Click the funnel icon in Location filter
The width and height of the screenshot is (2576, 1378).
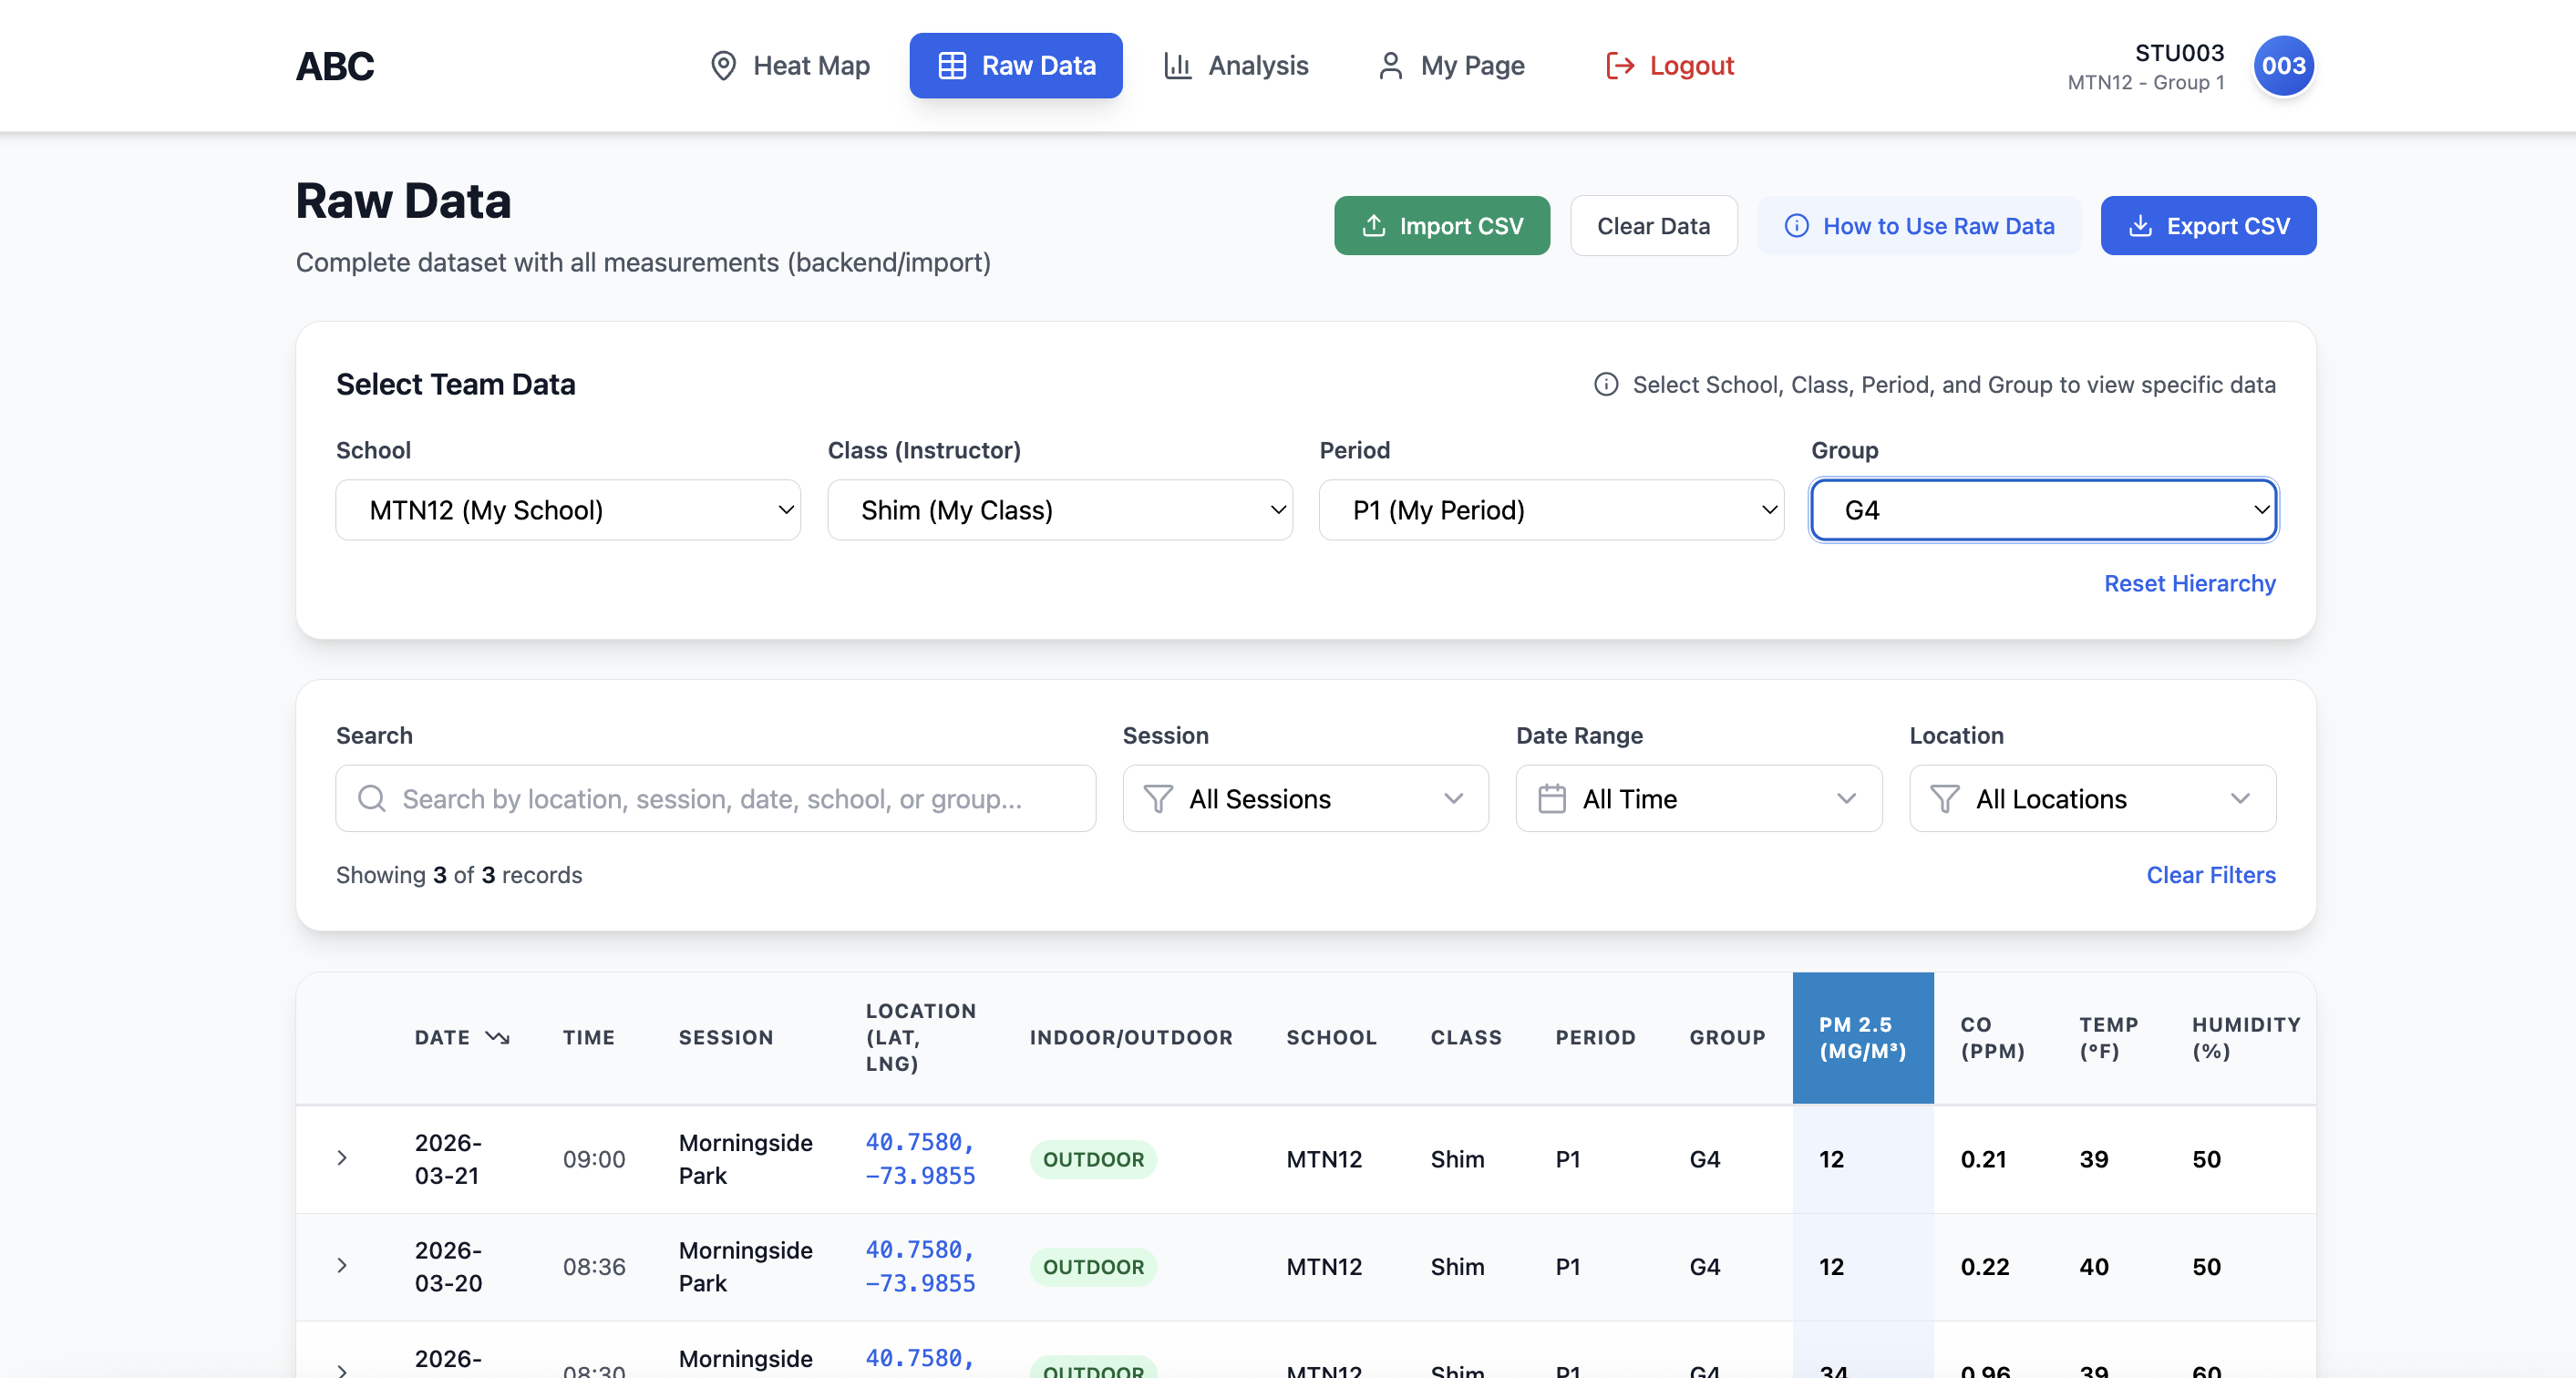point(1944,798)
